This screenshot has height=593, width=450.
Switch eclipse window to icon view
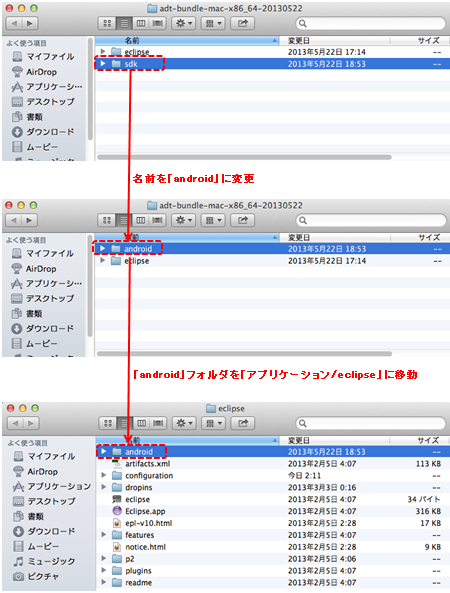(x=108, y=423)
